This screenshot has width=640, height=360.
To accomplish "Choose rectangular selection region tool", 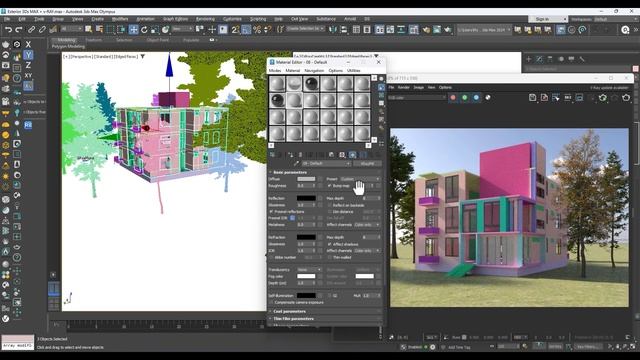I will [110, 29].
